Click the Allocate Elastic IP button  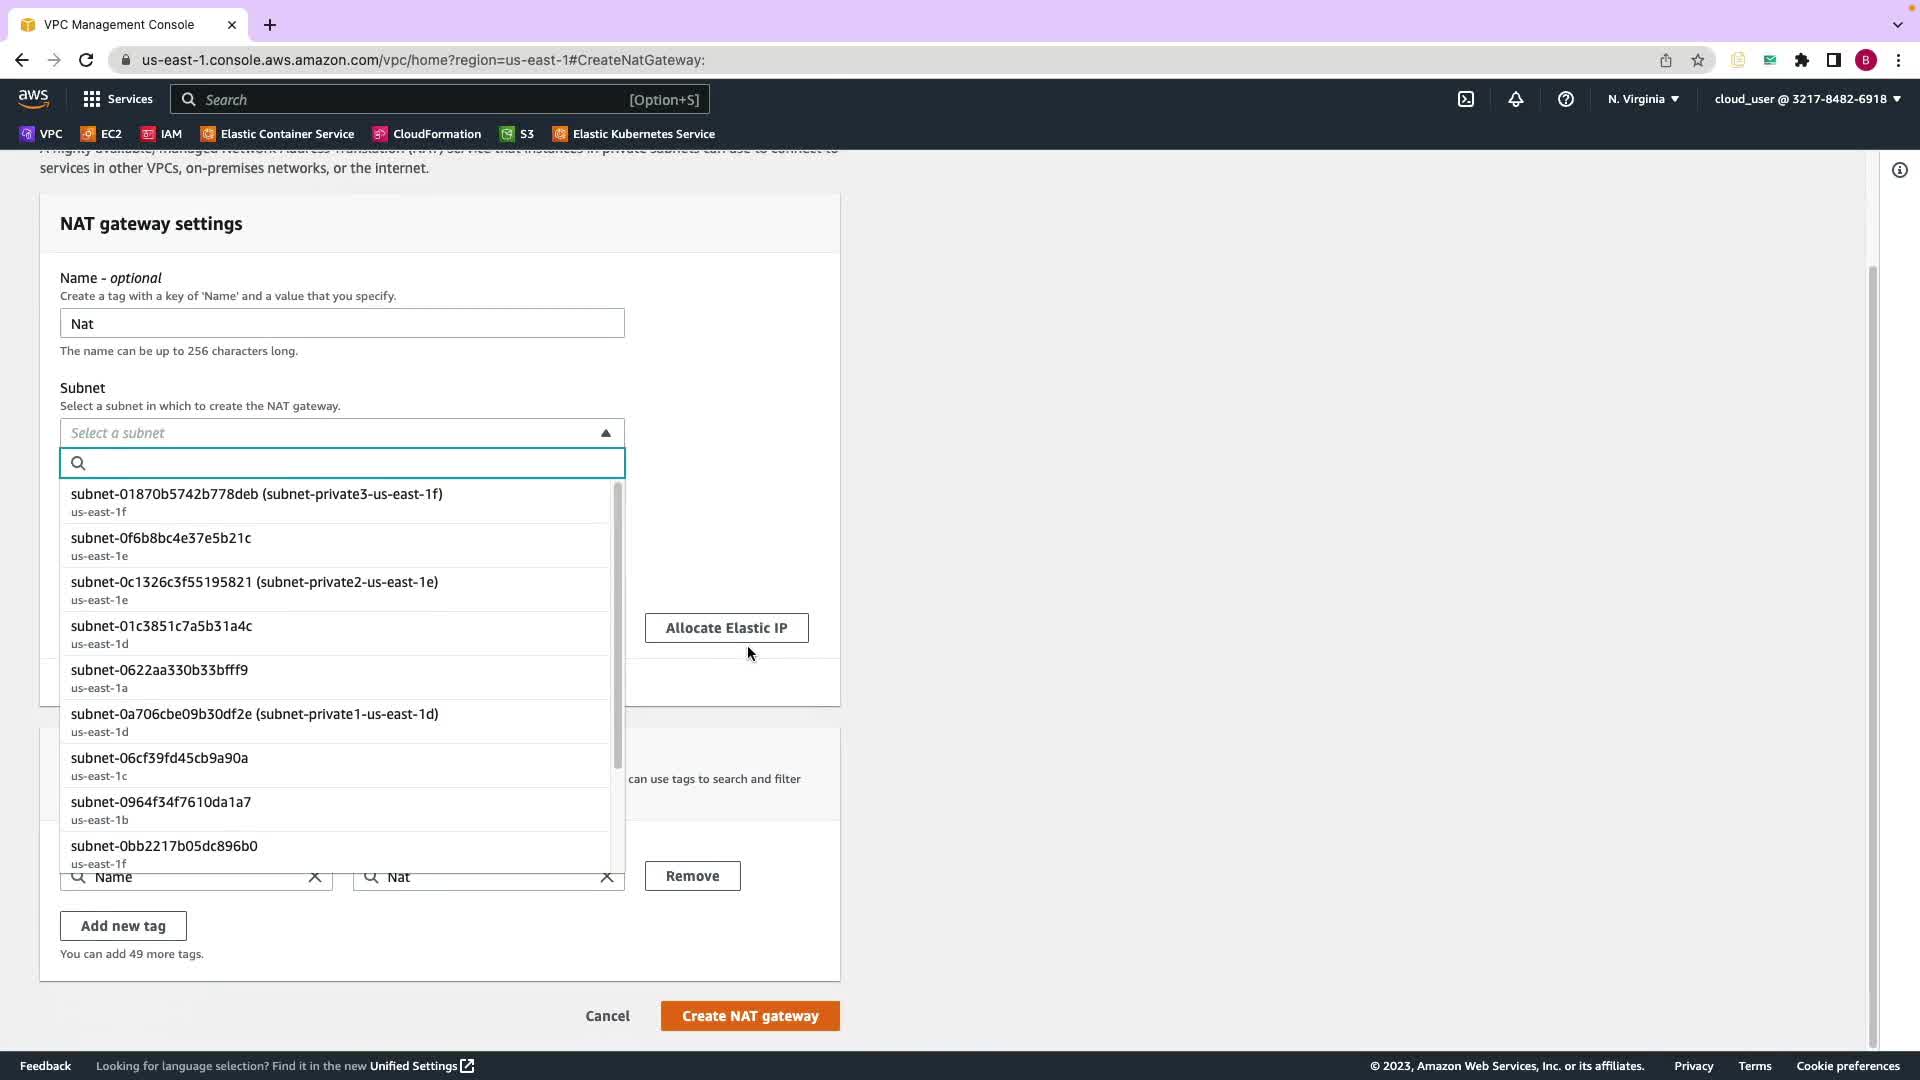click(x=726, y=628)
